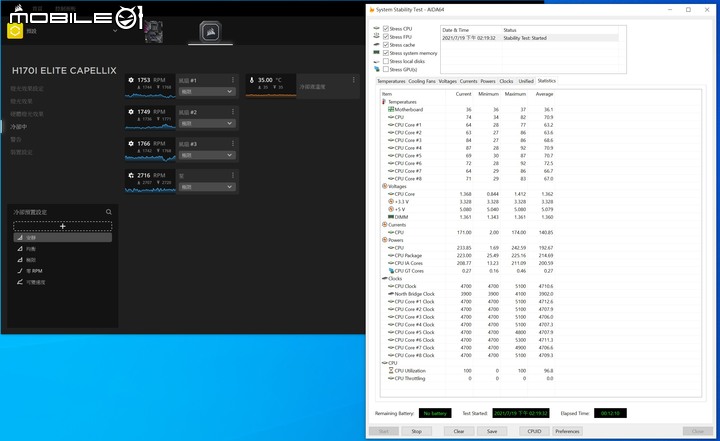Select the motherboard device thumbnail in iCUE

tap(153, 31)
